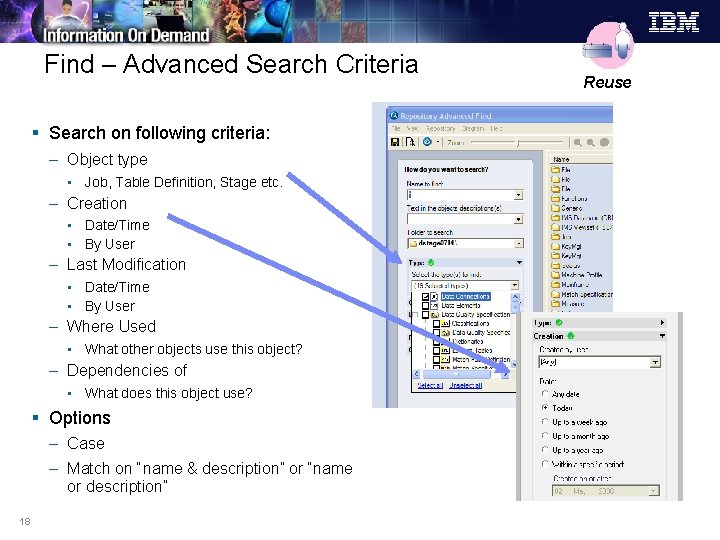Image resolution: width=720 pixels, height=540 pixels.
Task: Open the small arrow beside the blue toolbar icon
Action: pyautogui.click(x=438, y=142)
